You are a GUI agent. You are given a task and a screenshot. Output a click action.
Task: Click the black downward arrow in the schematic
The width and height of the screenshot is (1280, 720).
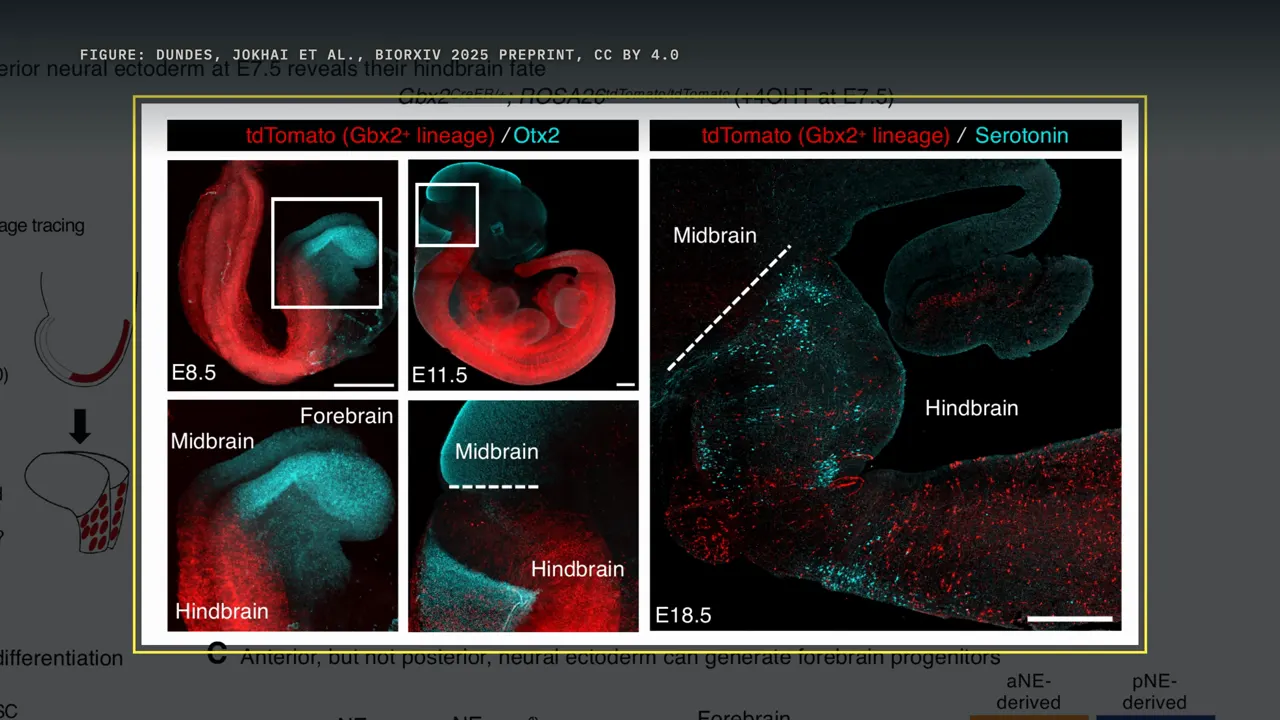[x=79, y=426]
